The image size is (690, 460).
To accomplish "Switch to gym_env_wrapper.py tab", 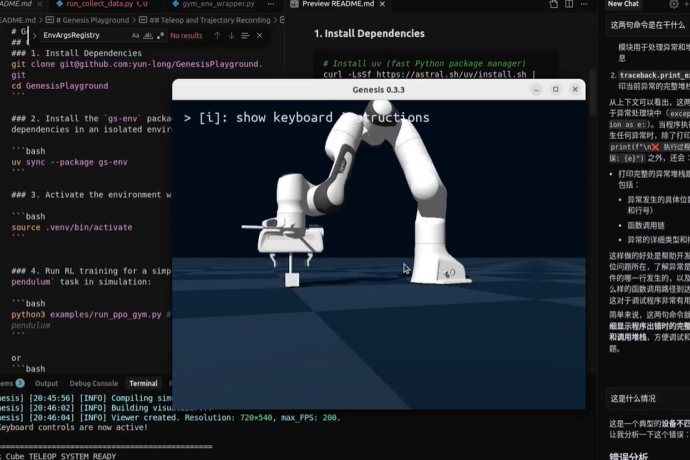I will point(213,4).
